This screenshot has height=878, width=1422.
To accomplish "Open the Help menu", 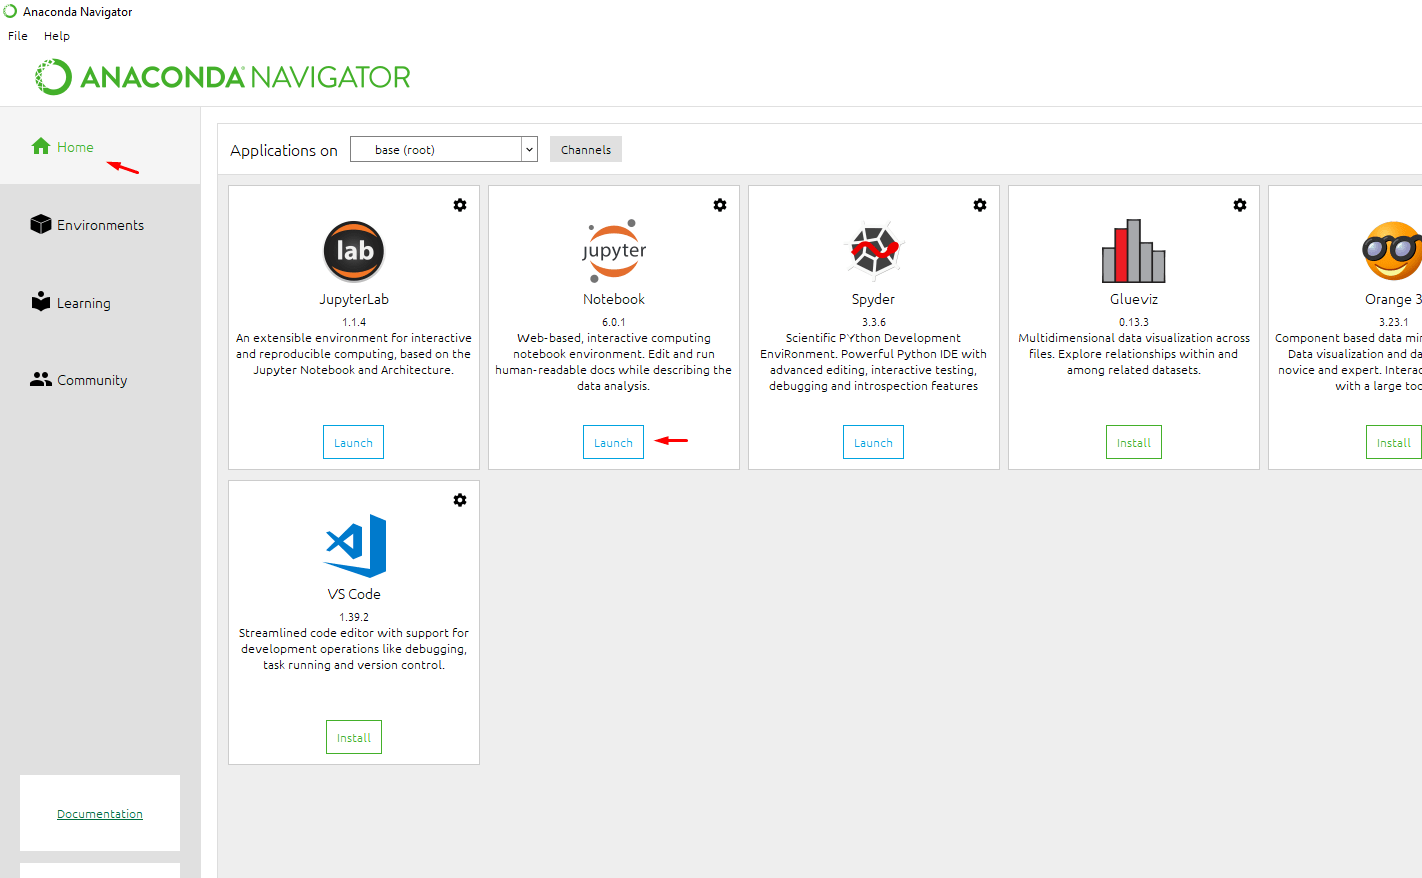I will [57, 35].
